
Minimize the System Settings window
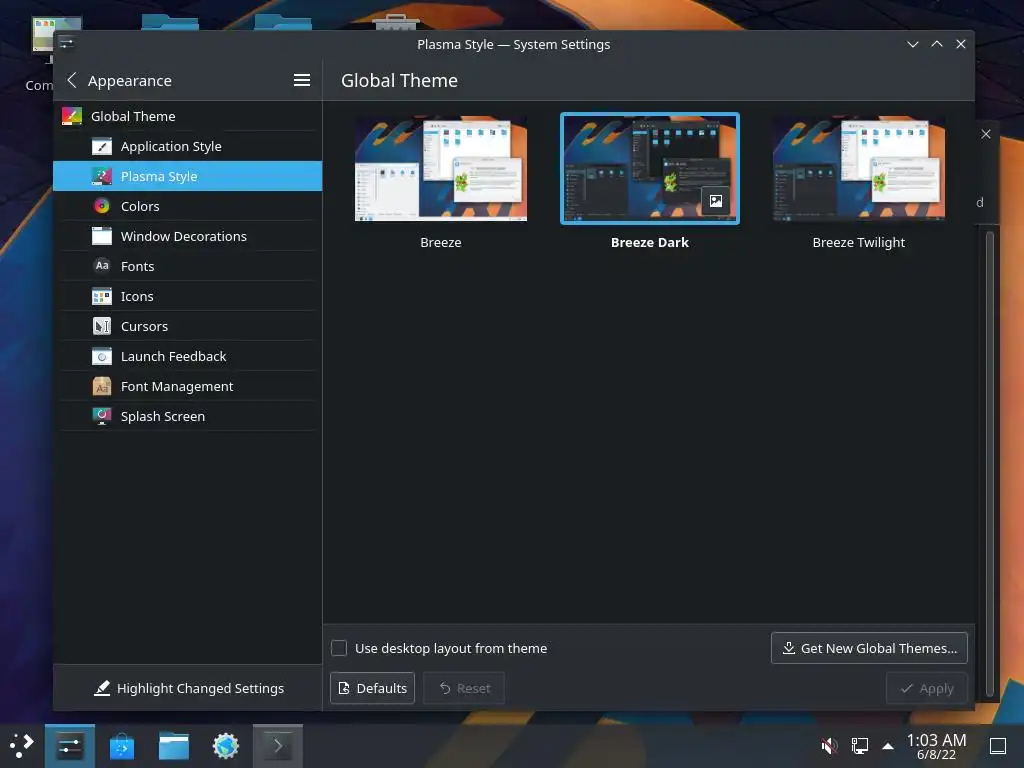point(912,44)
